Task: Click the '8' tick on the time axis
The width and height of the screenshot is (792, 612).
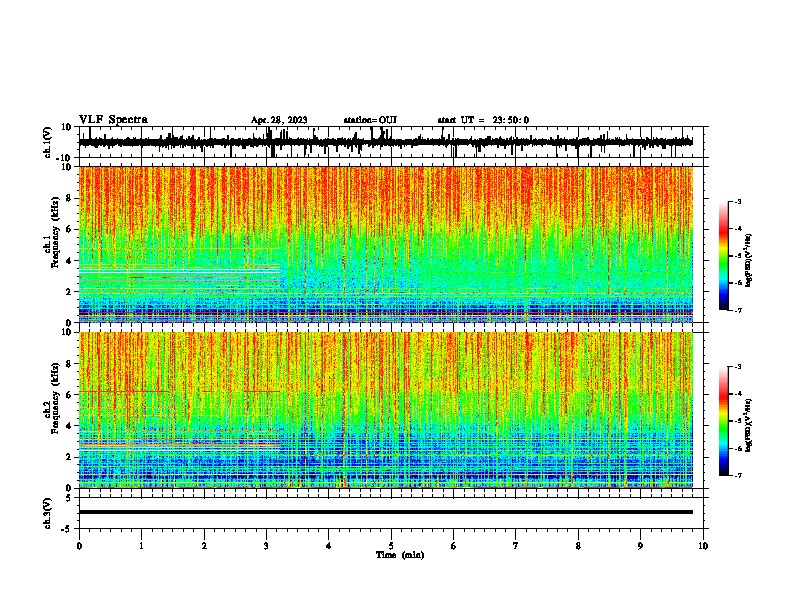Action: coord(578,546)
